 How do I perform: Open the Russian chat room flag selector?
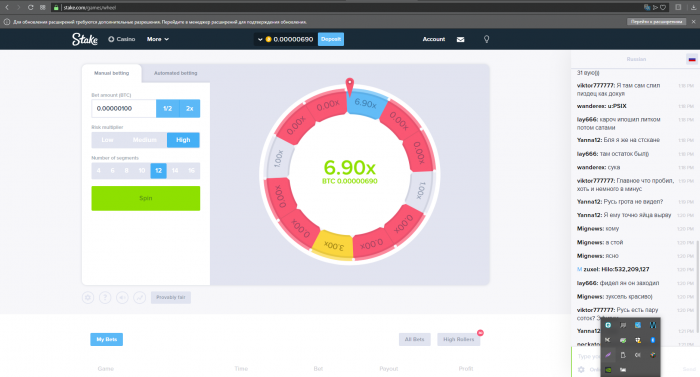[x=692, y=59]
